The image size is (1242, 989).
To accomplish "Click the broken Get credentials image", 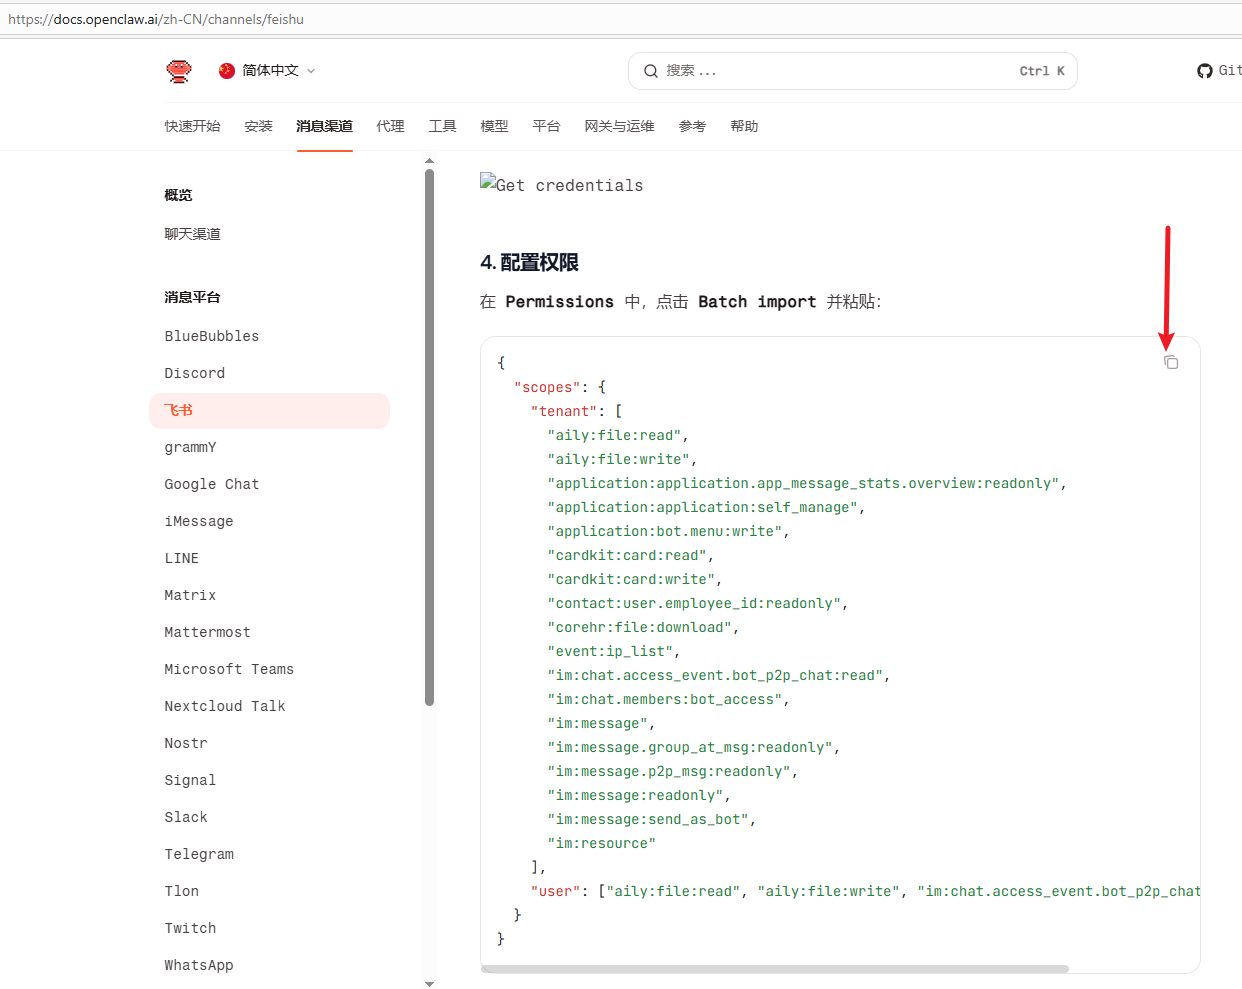I will click(562, 184).
